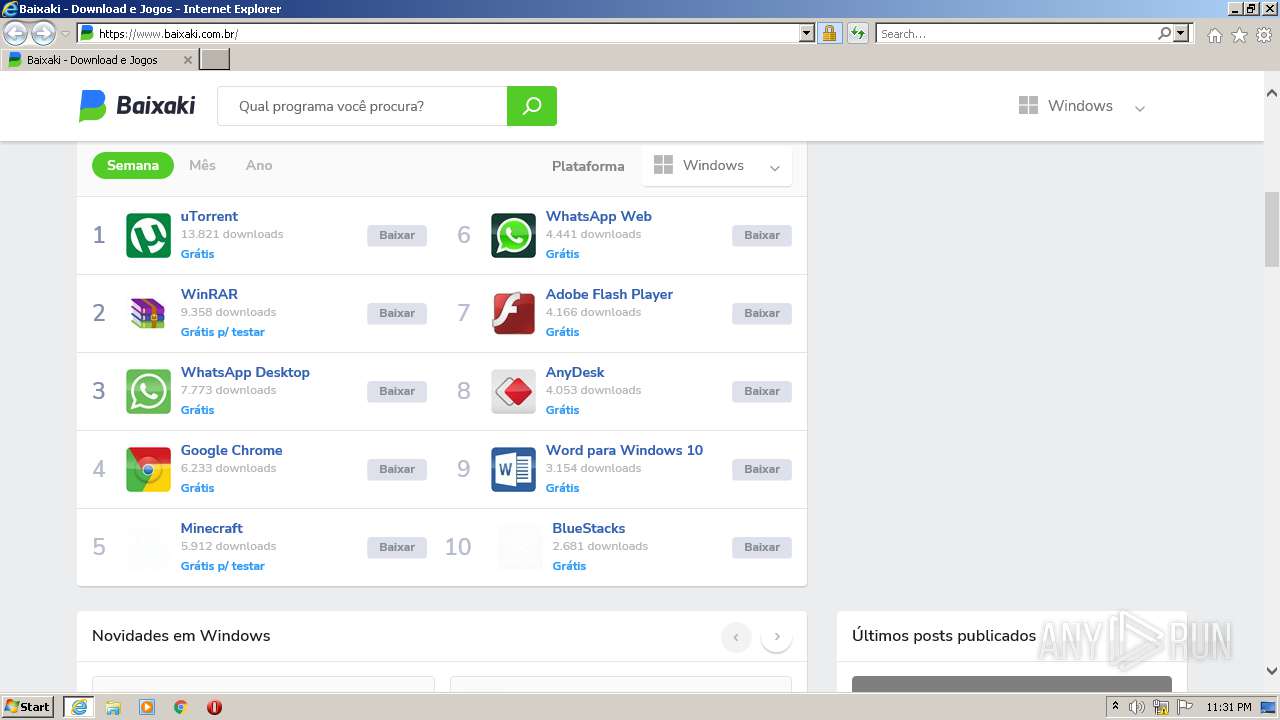Image resolution: width=1280 pixels, height=720 pixels.
Task: Open a new browser tab
Action: 215,60
